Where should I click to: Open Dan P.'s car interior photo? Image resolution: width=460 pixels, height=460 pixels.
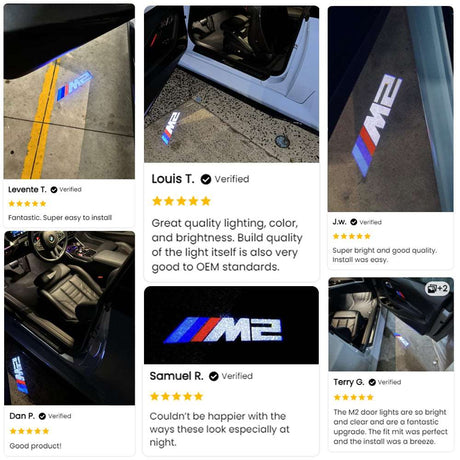pos(69,318)
